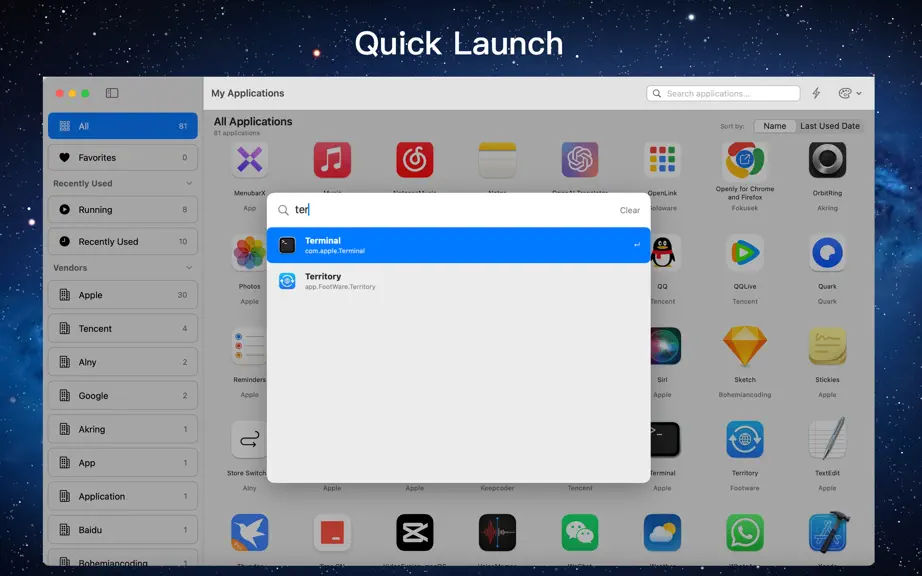The image size is (922, 576).
Task: Click the Xcode hammer icon
Action: (829, 532)
